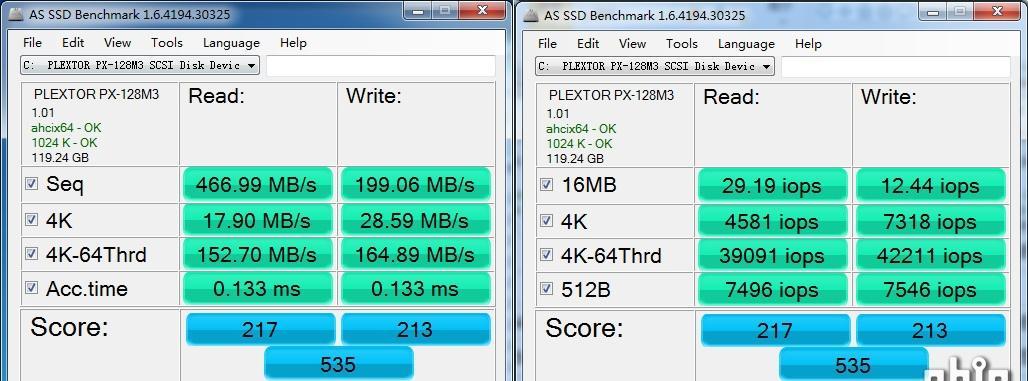
Task: Click 'PLEXTOR PX-128M3' device name in right info panel
Action: tap(611, 95)
